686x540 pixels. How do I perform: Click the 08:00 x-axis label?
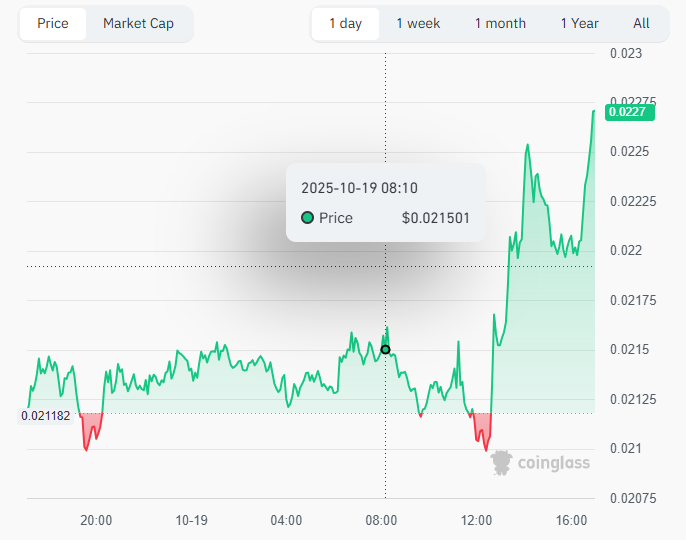coord(382,520)
